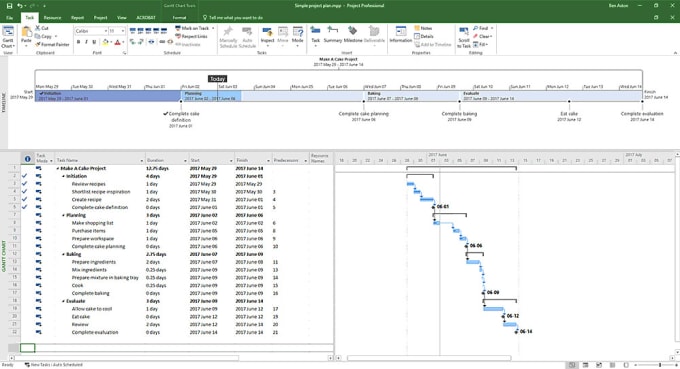The image size is (680, 369).
Task: Collapse the Baking summary task
Action: pos(63,255)
